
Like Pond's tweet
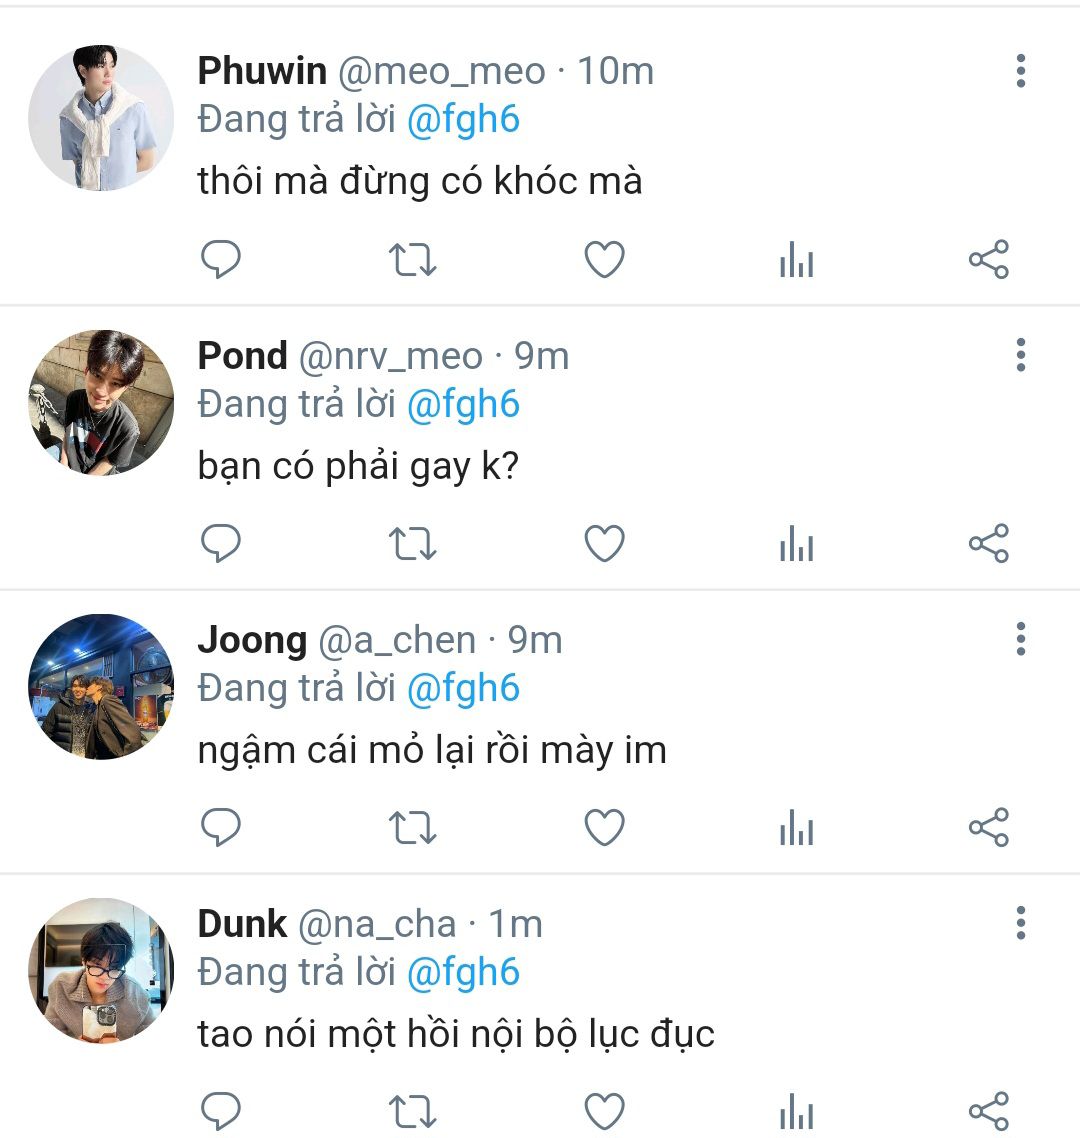[604, 544]
